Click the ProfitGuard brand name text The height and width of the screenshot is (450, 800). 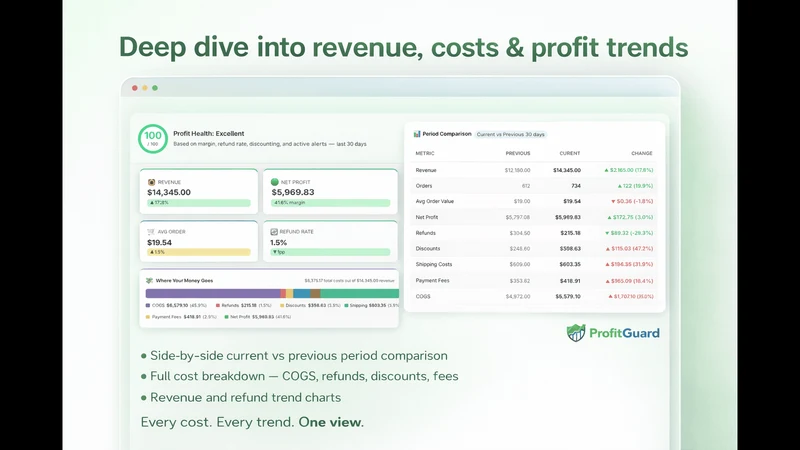click(x=624, y=333)
